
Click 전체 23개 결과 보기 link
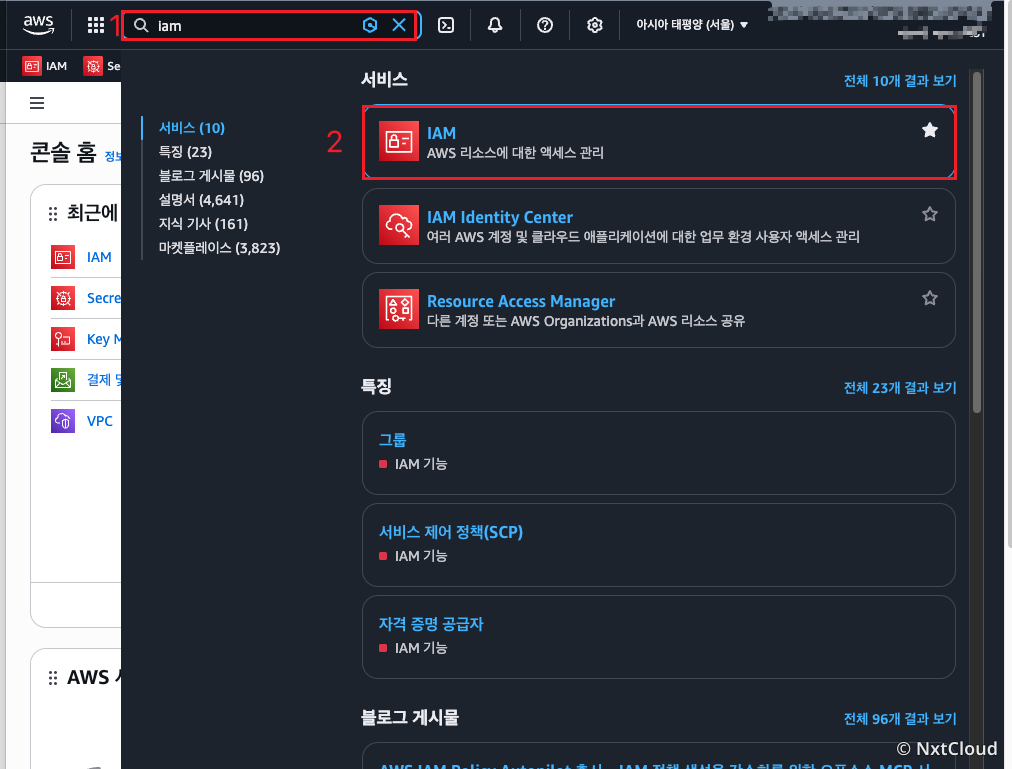[900, 387]
